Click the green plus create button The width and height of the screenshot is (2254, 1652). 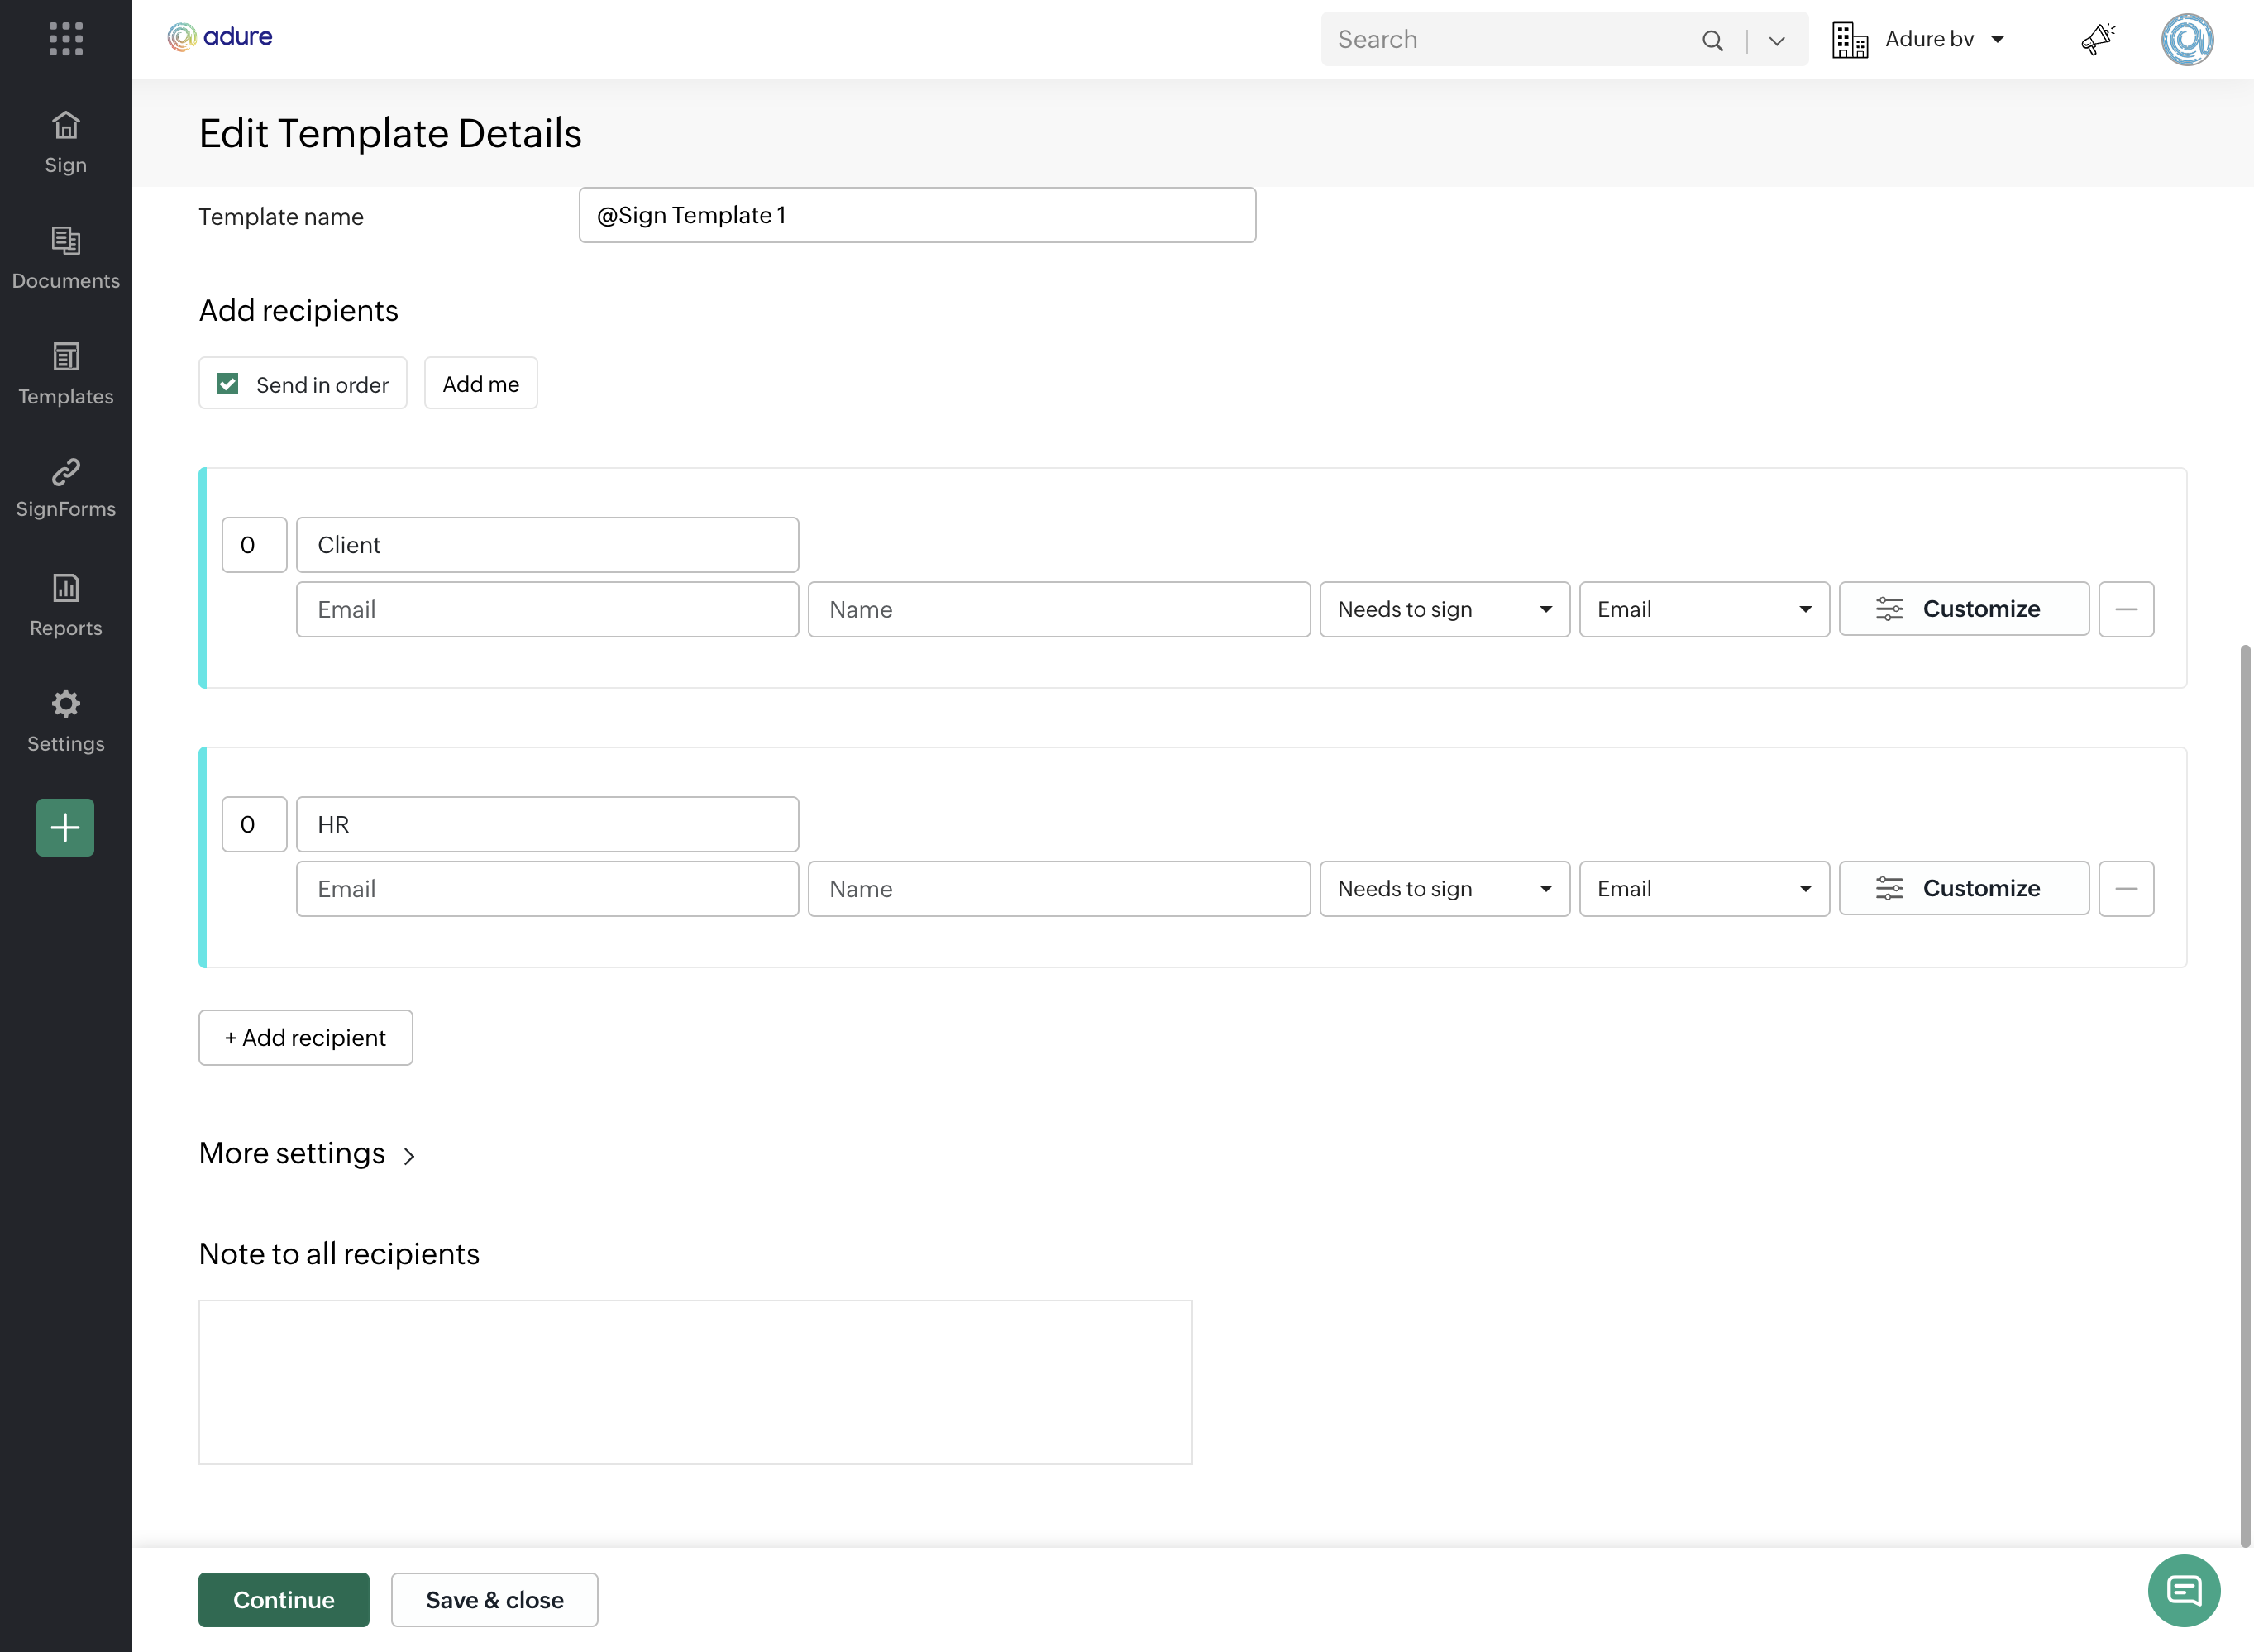point(66,827)
